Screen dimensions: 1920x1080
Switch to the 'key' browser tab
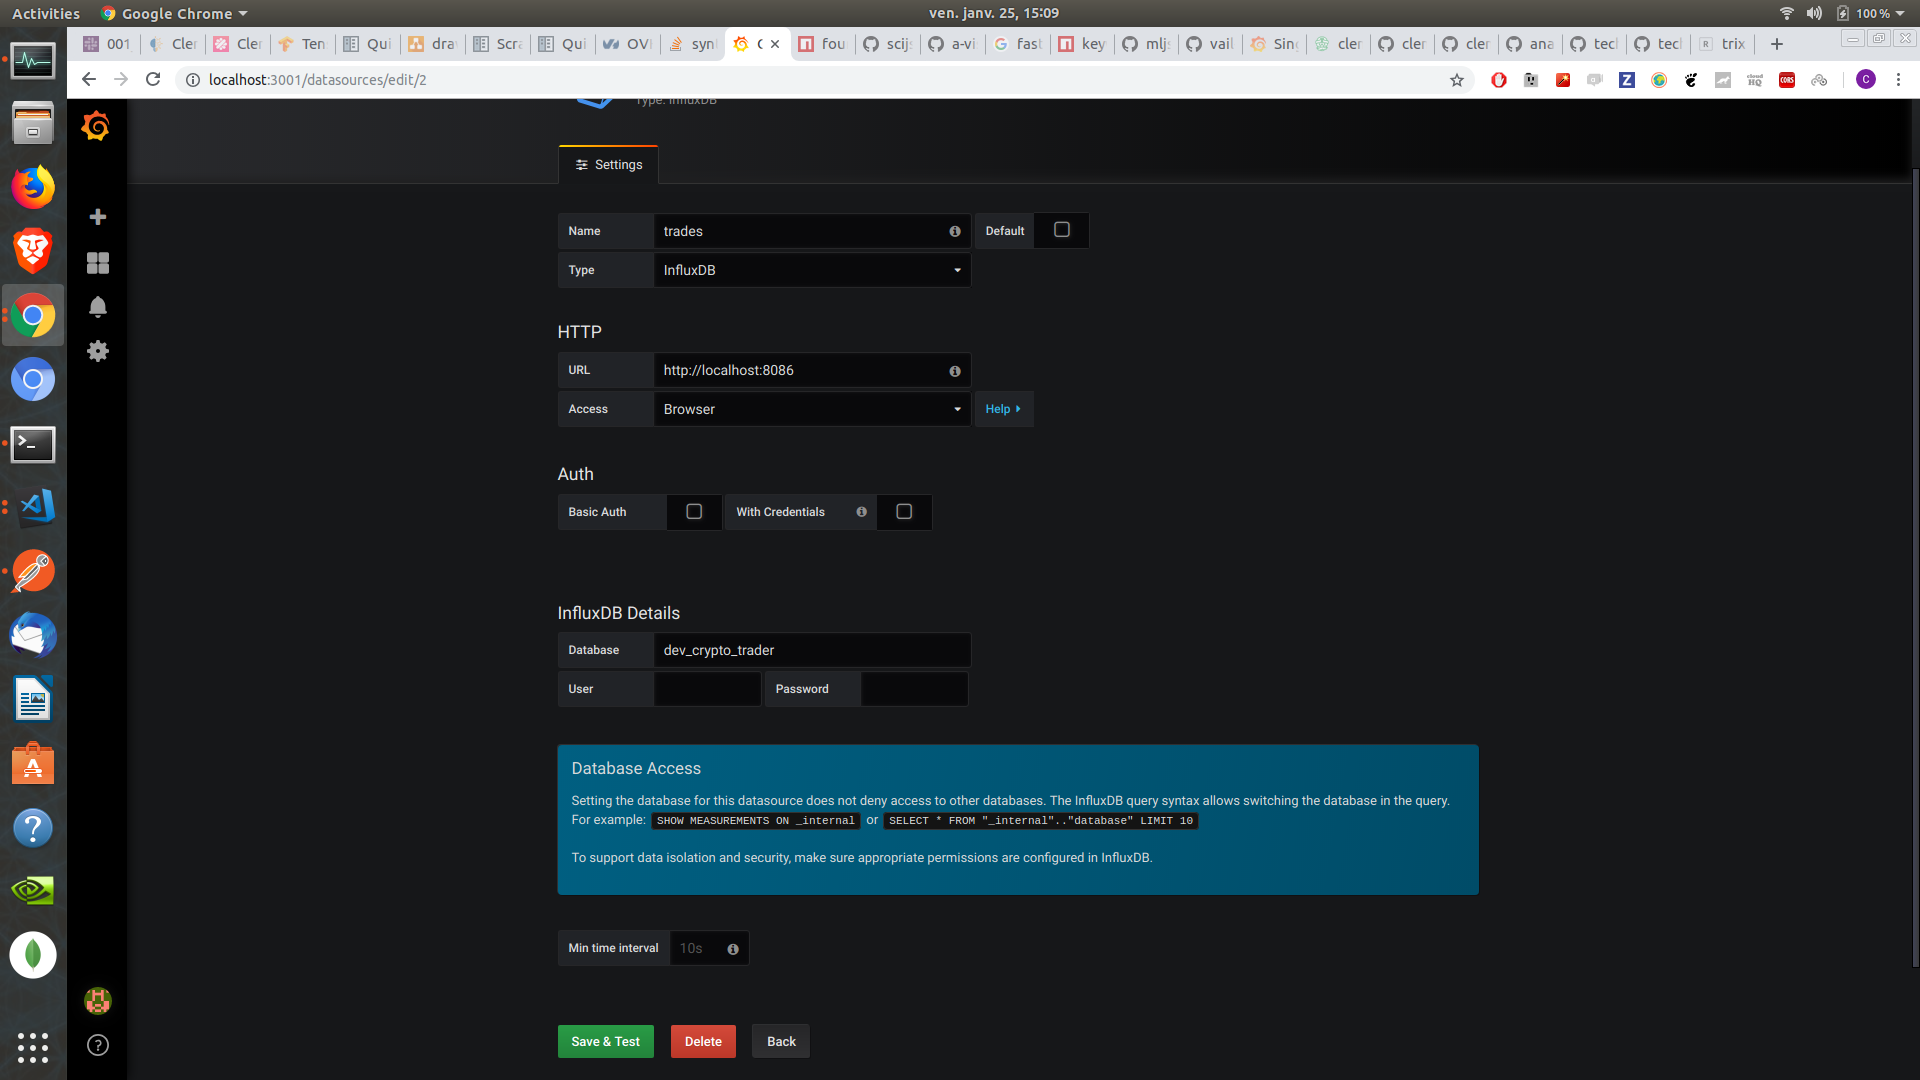[x=1083, y=44]
